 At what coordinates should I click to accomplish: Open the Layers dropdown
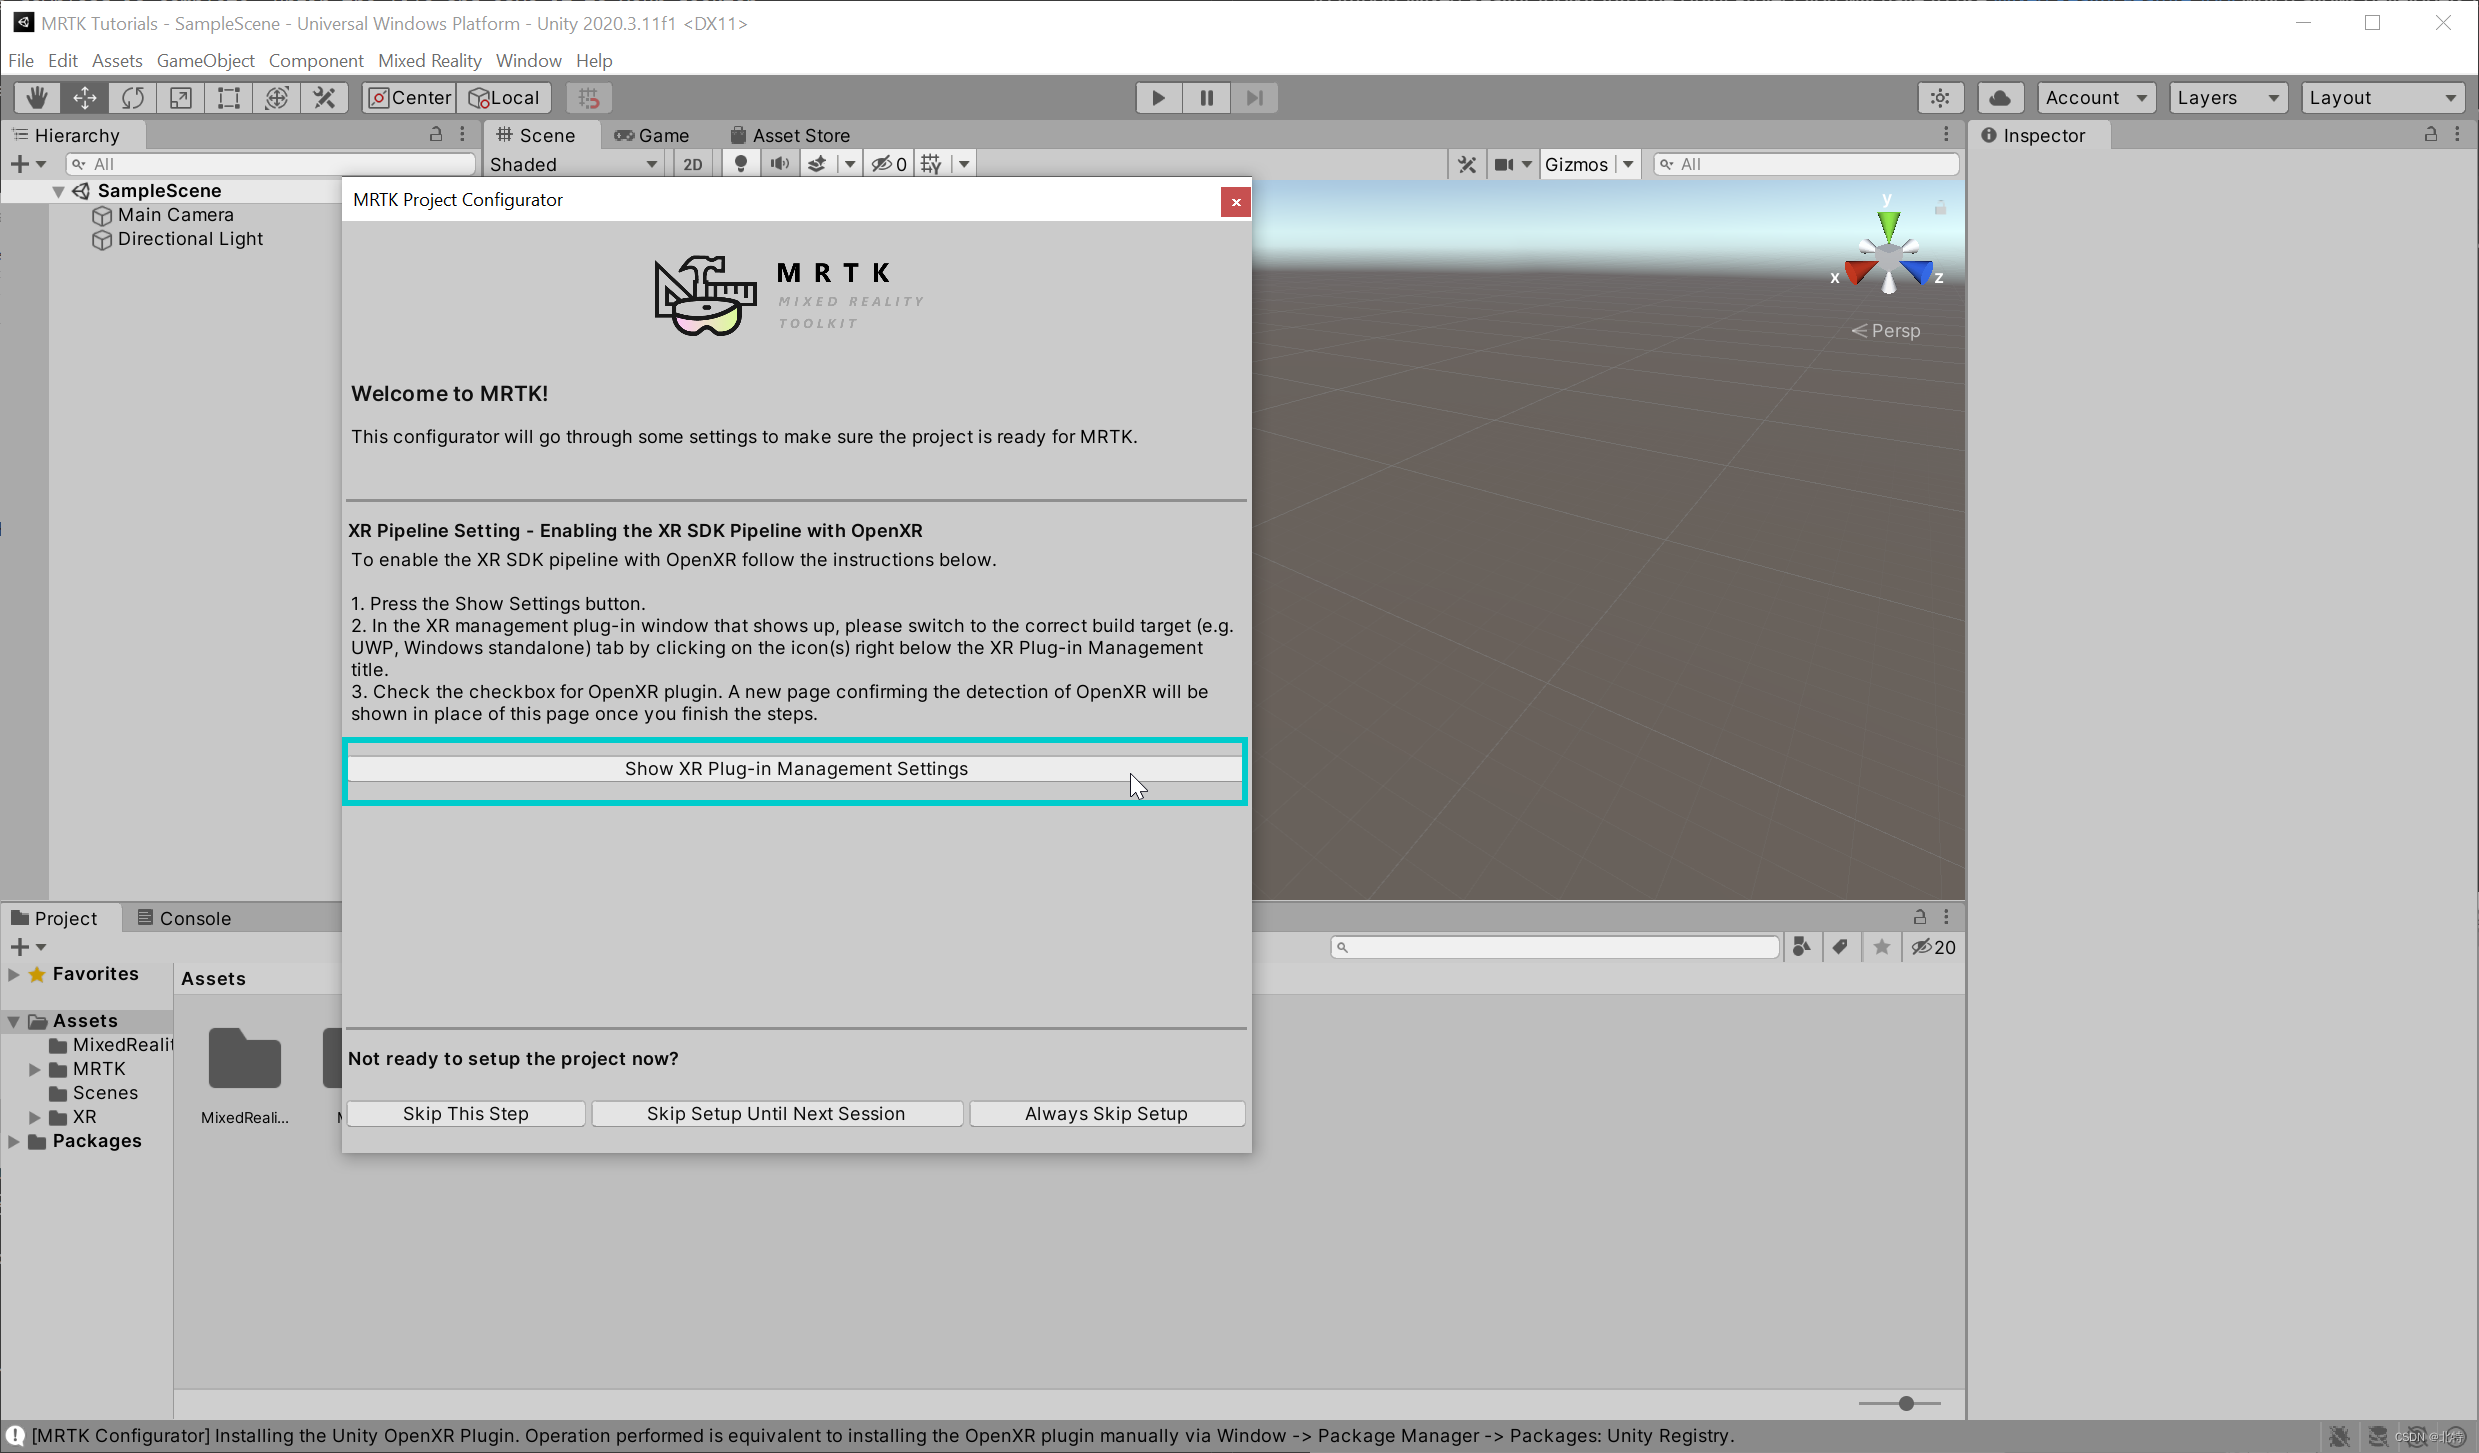pos(2228,97)
